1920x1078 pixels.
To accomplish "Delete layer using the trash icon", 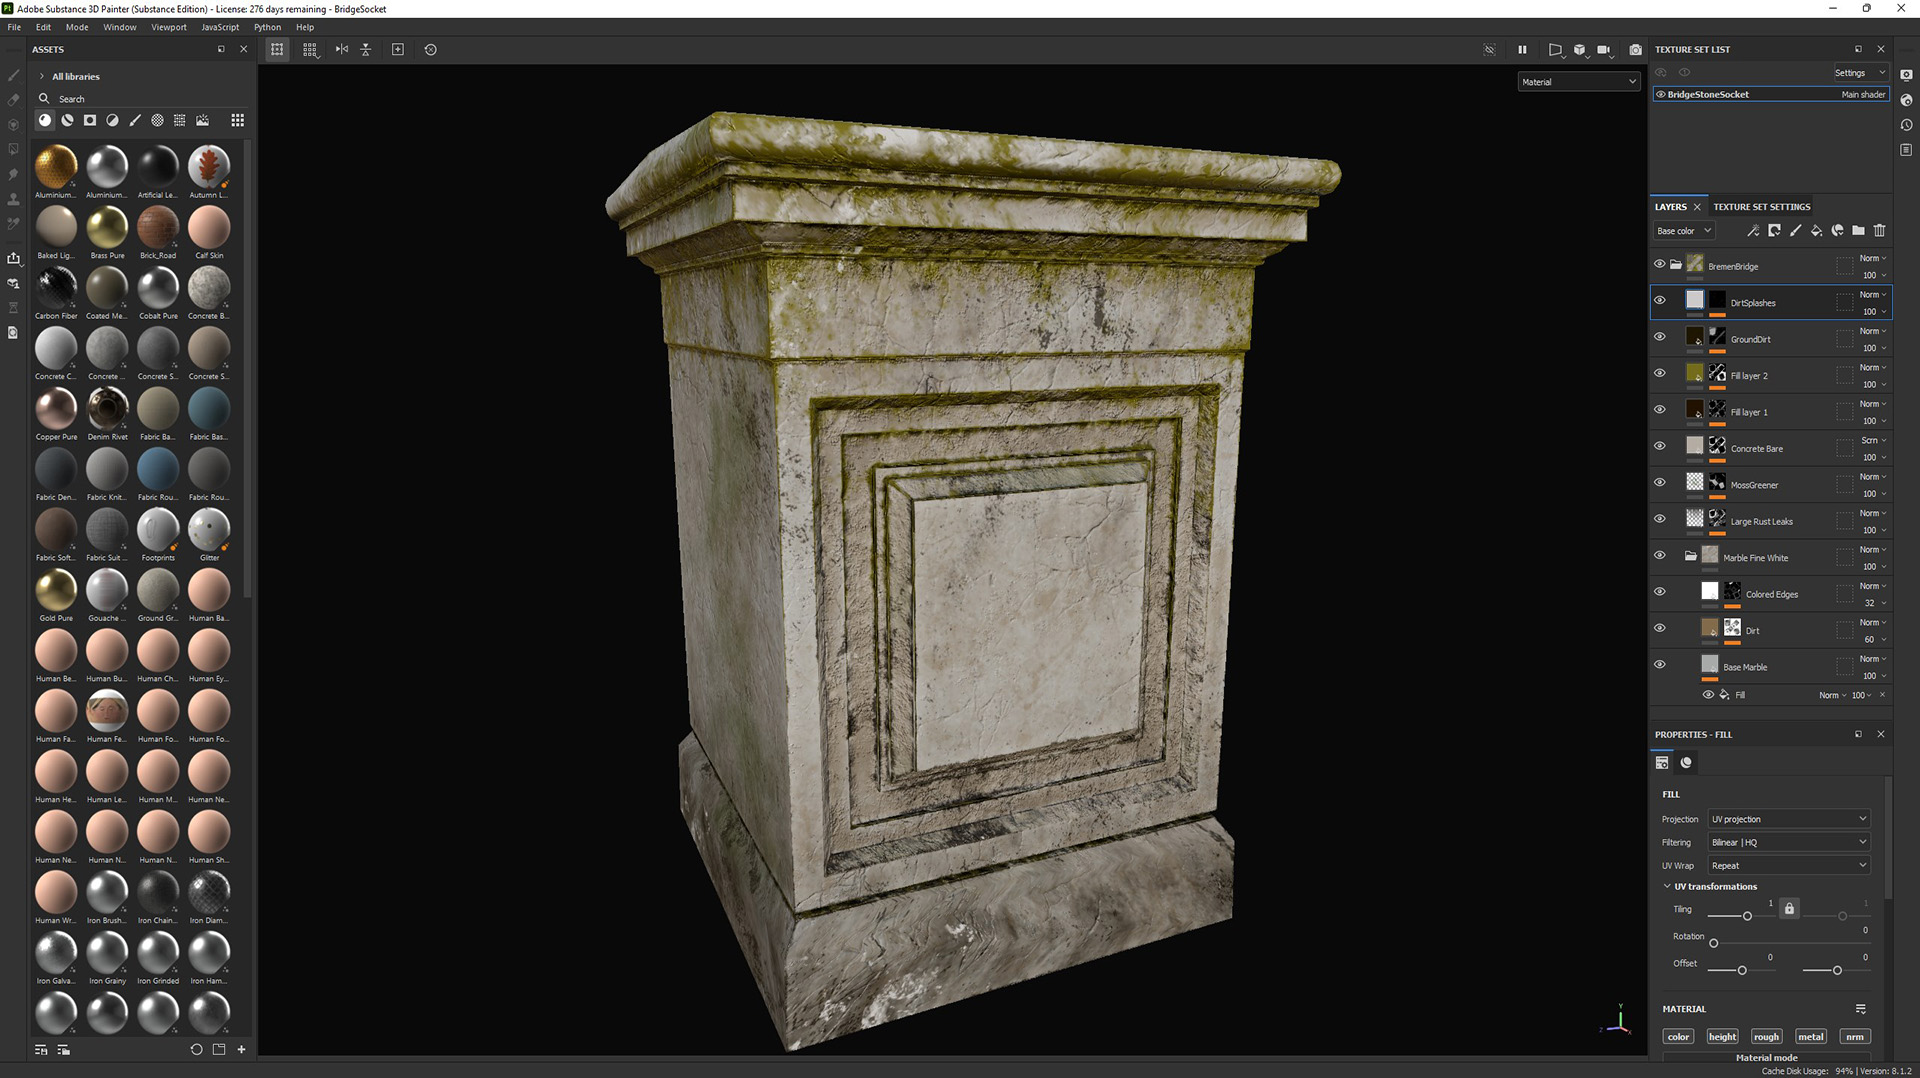I will (1879, 231).
